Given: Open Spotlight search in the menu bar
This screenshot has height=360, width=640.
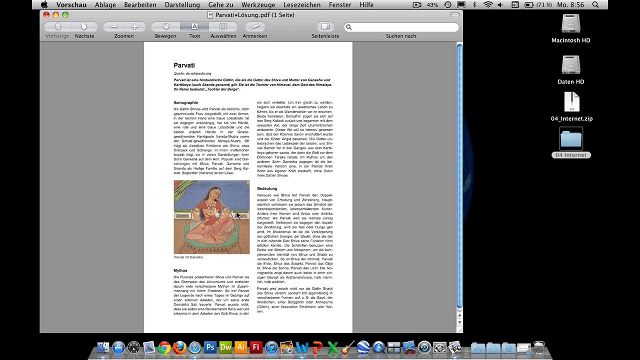Looking at the screenshot, I should pyautogui.click(x=596, y=5).
